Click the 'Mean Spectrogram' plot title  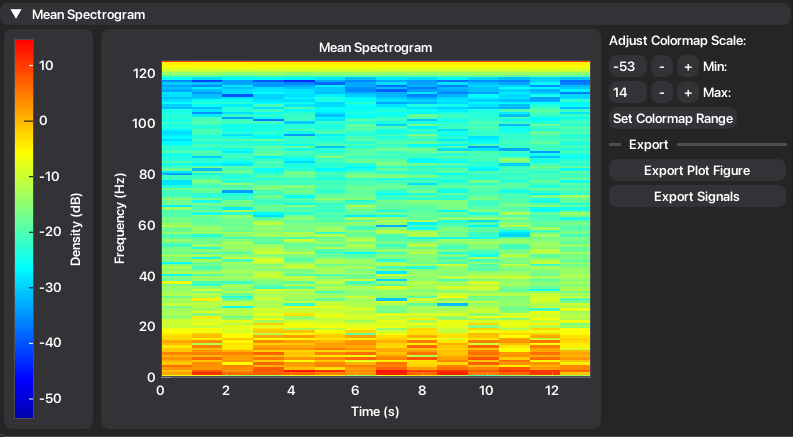tap(376, 48)
